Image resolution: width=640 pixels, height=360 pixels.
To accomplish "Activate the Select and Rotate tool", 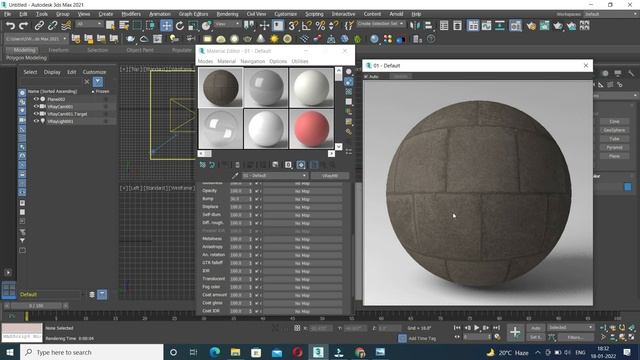I will click(180, 26).
